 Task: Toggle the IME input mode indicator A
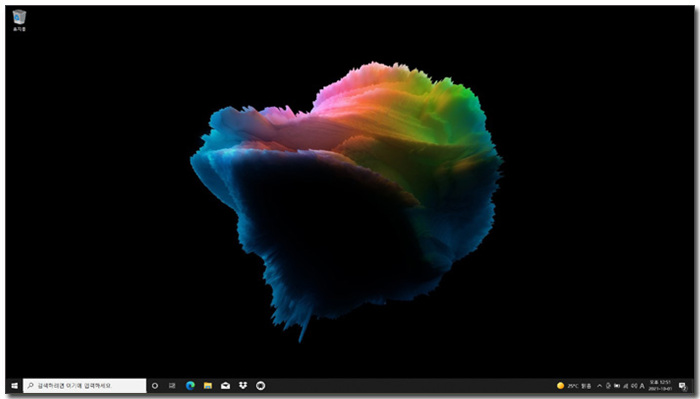(642, 386)
